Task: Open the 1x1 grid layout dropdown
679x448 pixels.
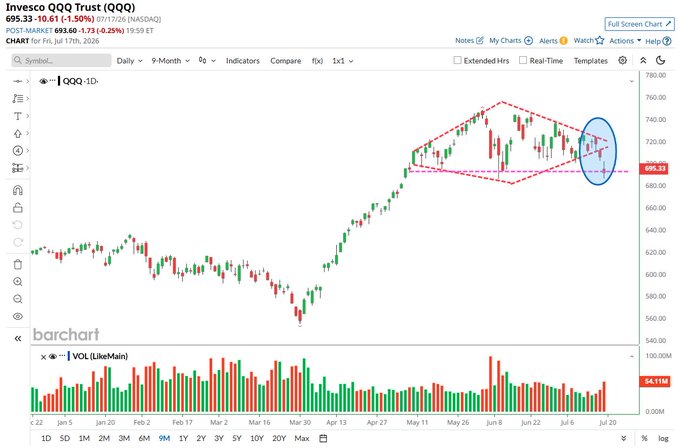Action: (343, 61)
